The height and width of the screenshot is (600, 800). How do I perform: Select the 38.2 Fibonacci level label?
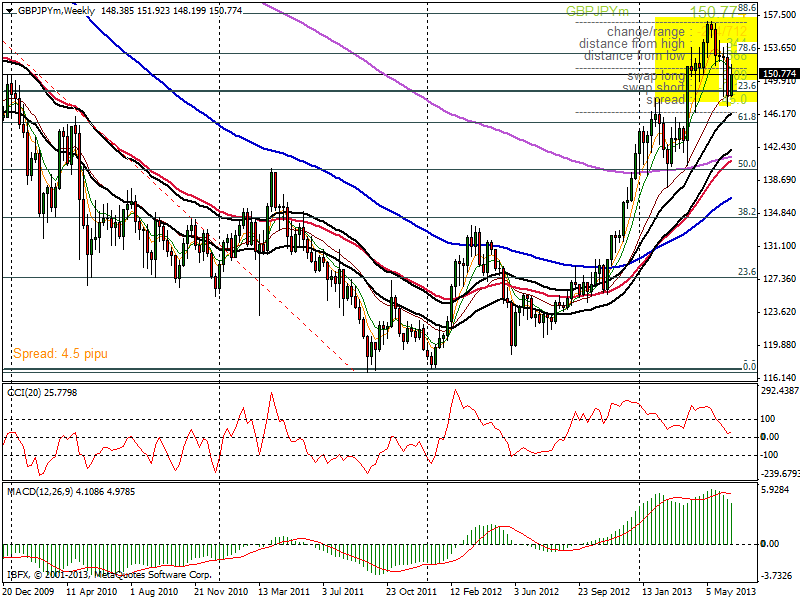[x=747, y=212]
